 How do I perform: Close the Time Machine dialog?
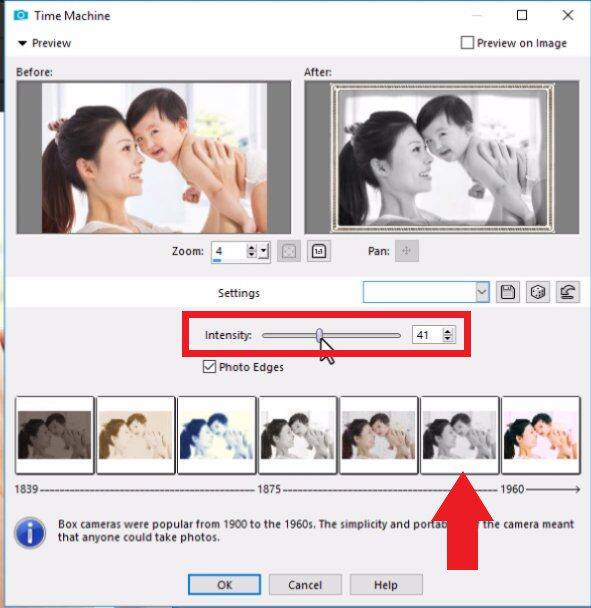[x=568, y=15]
